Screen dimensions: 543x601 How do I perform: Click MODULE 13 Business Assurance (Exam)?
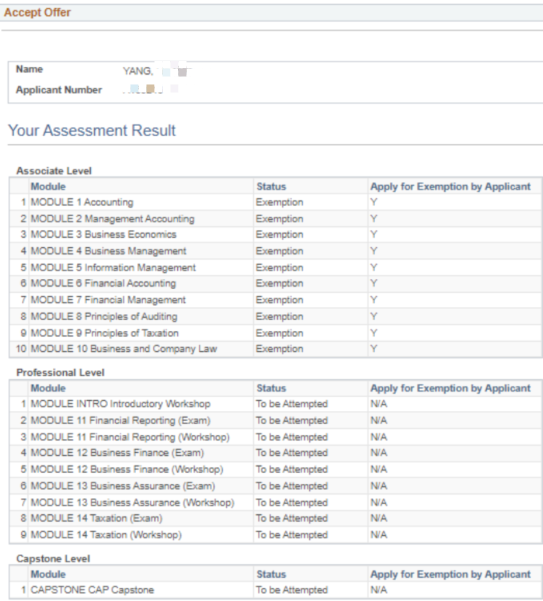pyautogui.click(x=123, y=486)
